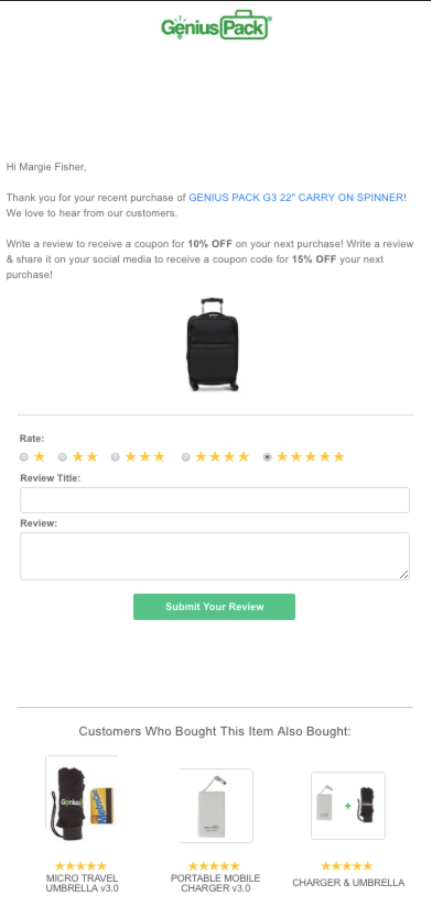Click the Portable Mobile Charger v3.0 title
The image size is (431, 904).
pos(216,883)
